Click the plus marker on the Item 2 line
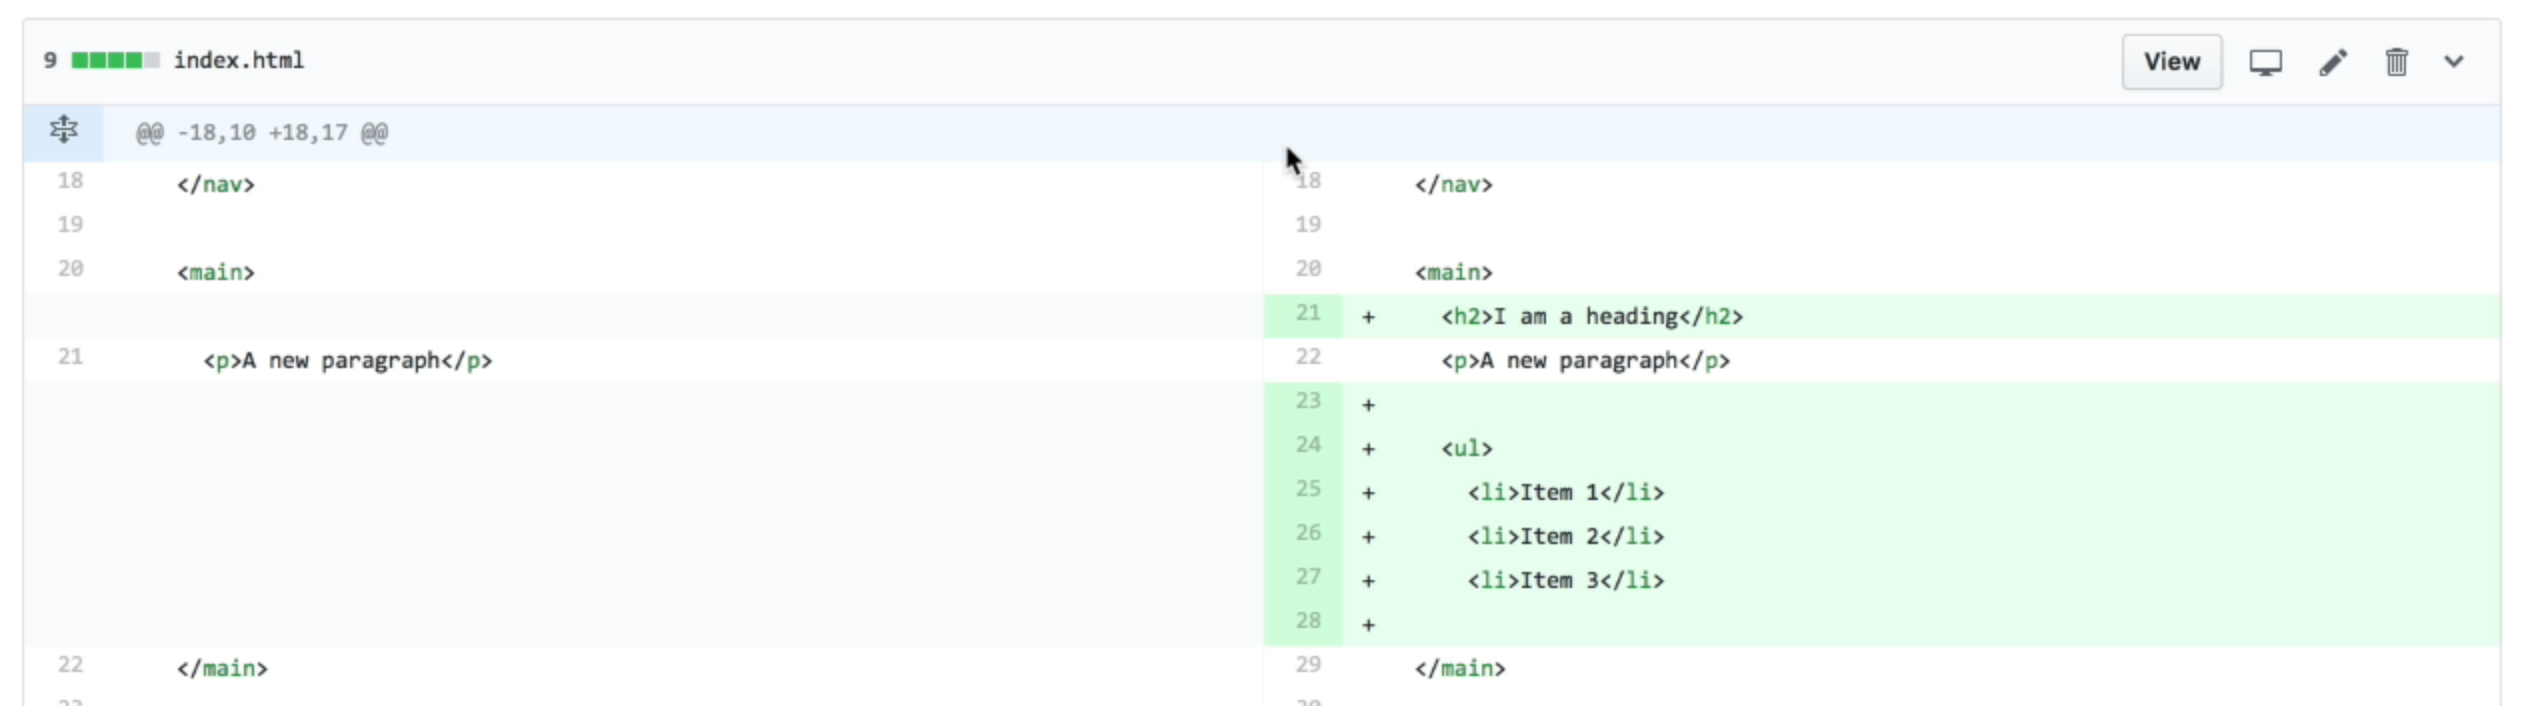2524x706 pixels. click(1368, 538)
